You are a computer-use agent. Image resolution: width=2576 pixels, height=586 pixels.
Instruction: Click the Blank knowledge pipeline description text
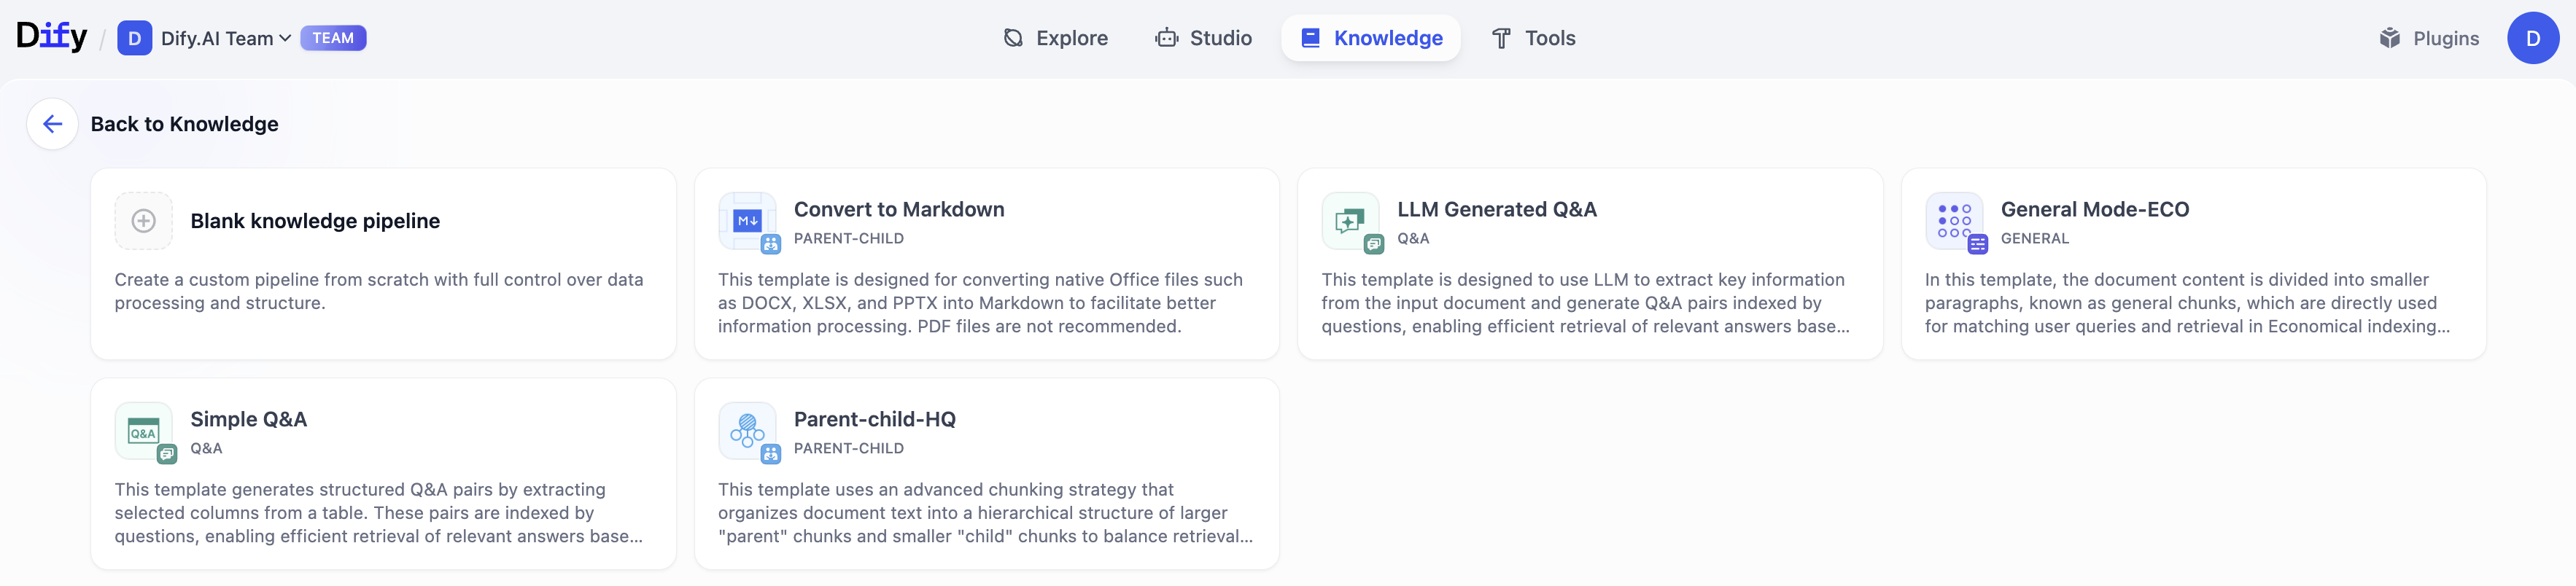tap(379, 291)
